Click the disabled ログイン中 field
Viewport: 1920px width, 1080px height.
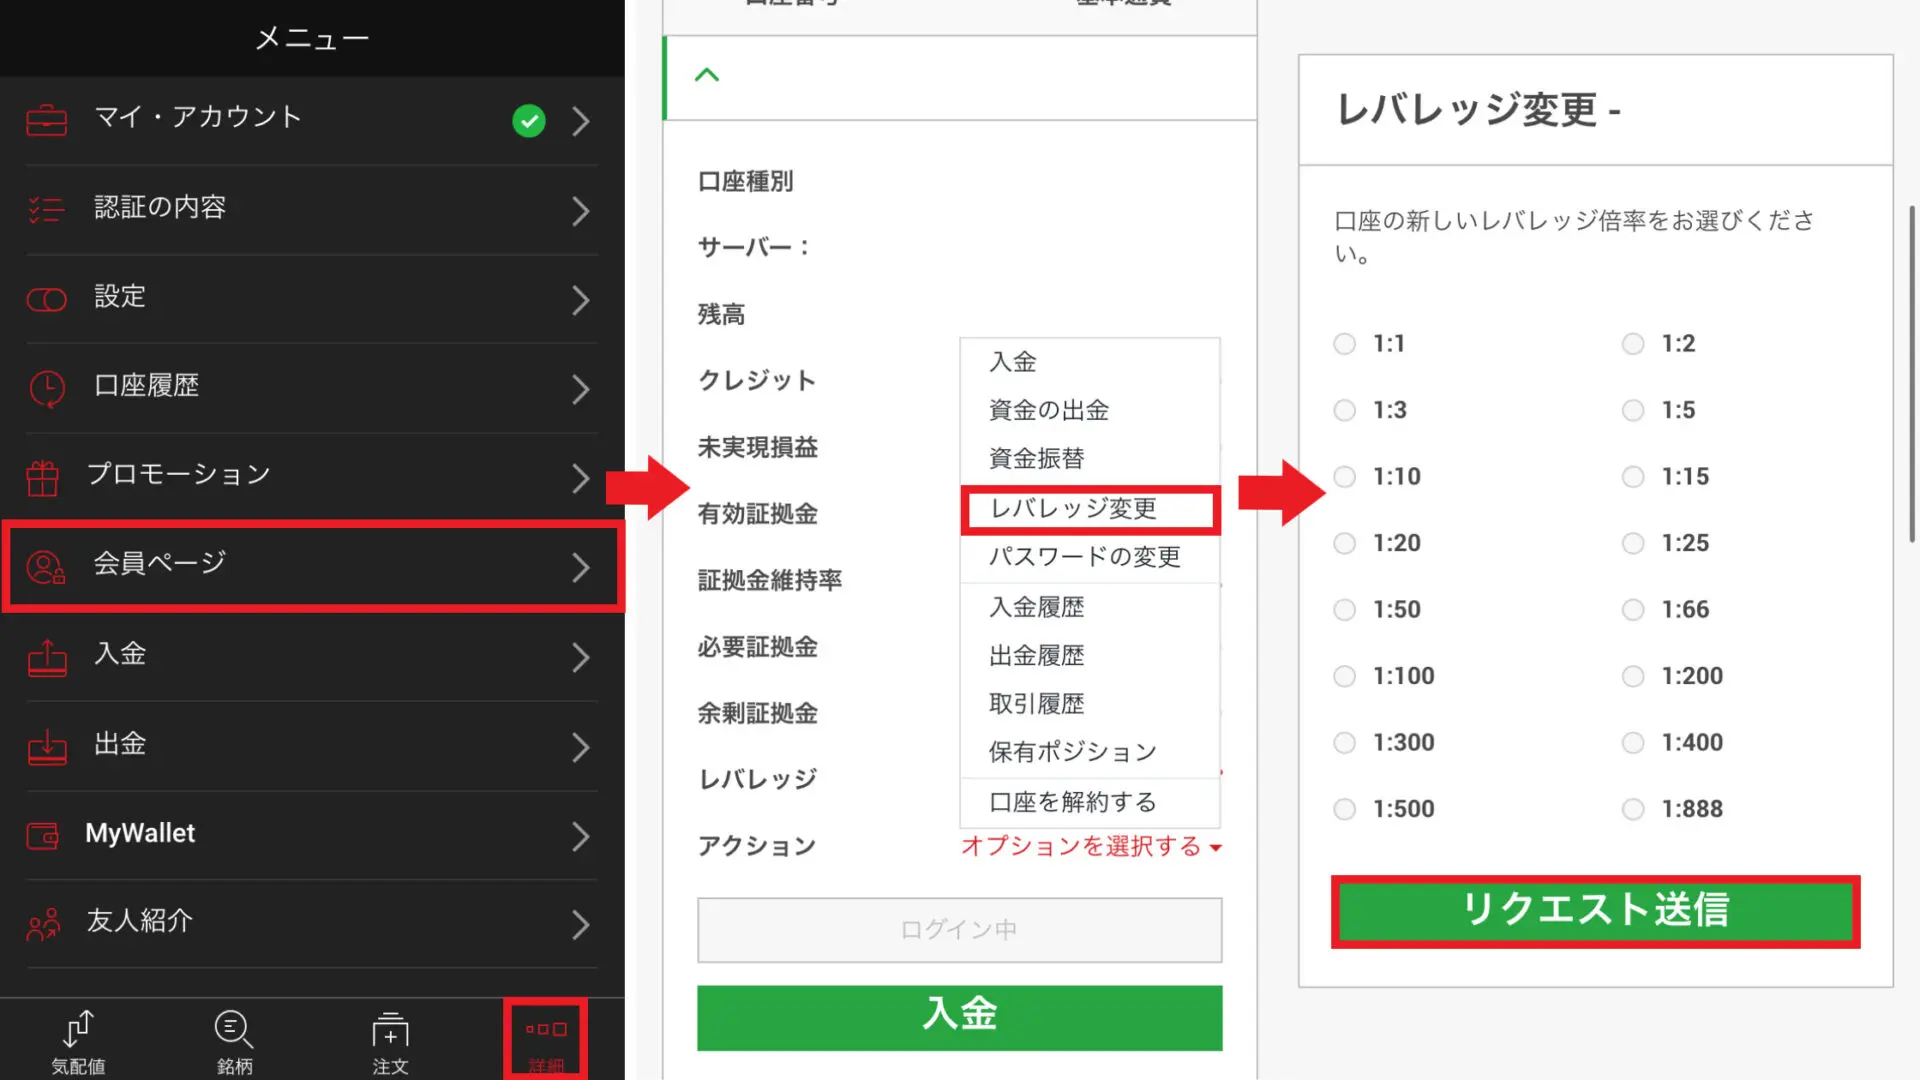pos(958,929)
